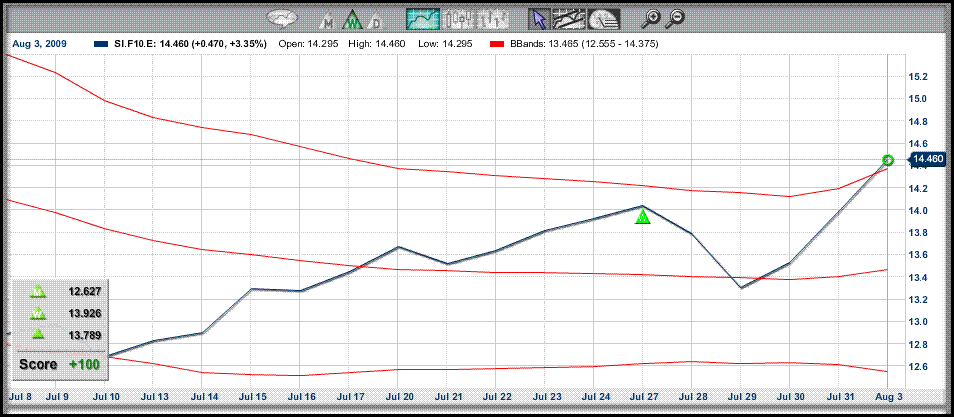Click the Low: 14.295 value
This screenshot has width=954, height=417.
[x=446, y=44]
